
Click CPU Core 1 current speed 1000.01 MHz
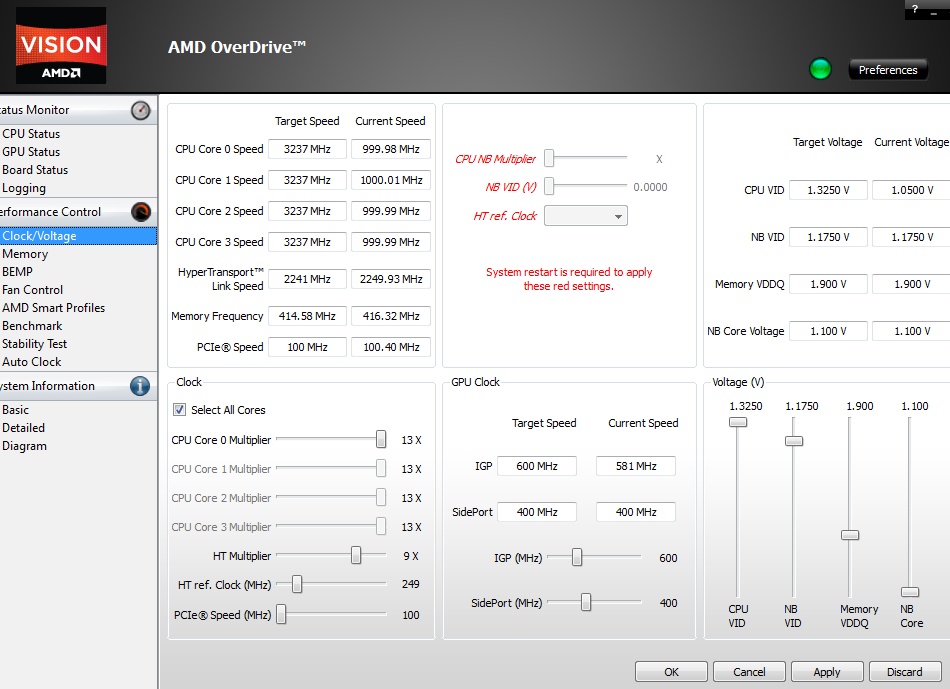(391, 180)
